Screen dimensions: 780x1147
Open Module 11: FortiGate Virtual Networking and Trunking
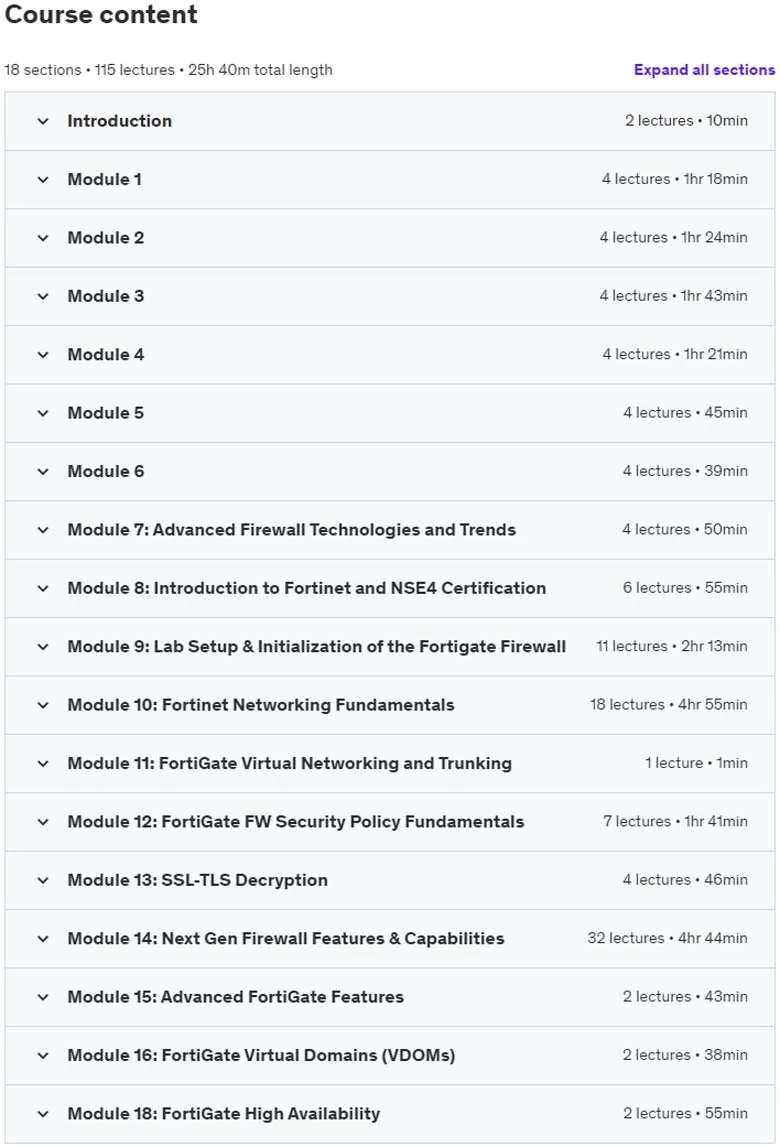(x=290, y=763)
